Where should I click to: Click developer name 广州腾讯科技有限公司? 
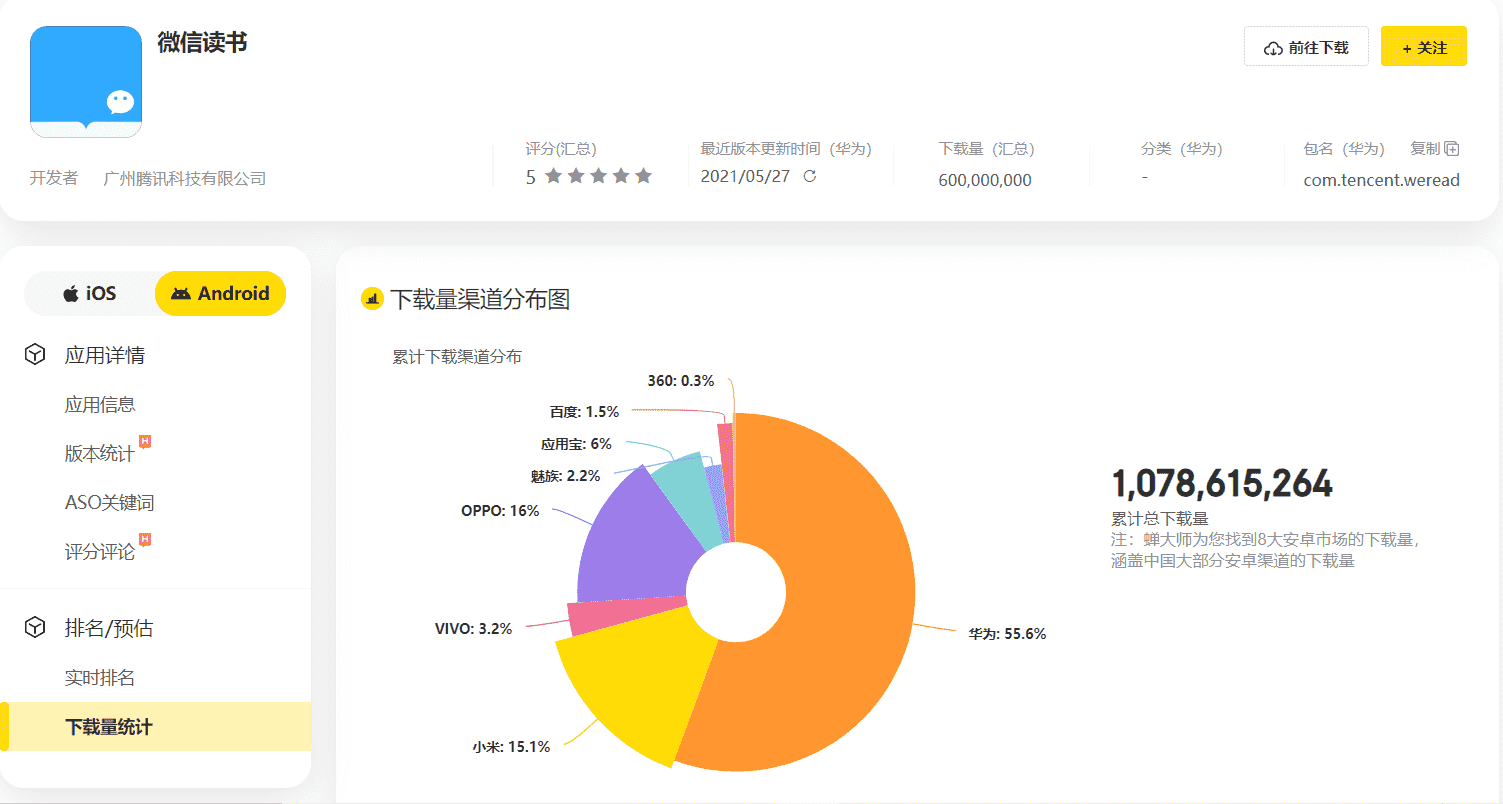coord(185,178)
